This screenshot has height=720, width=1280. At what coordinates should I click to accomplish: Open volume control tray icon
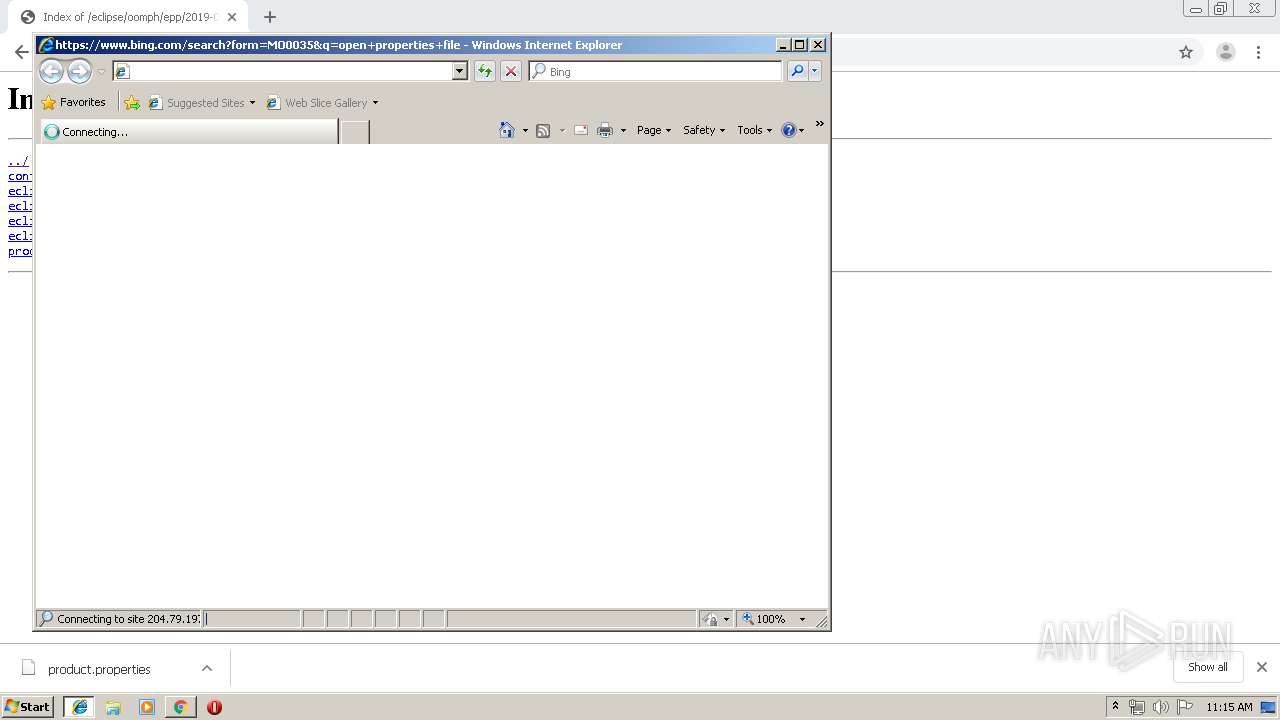(1160, 707)
